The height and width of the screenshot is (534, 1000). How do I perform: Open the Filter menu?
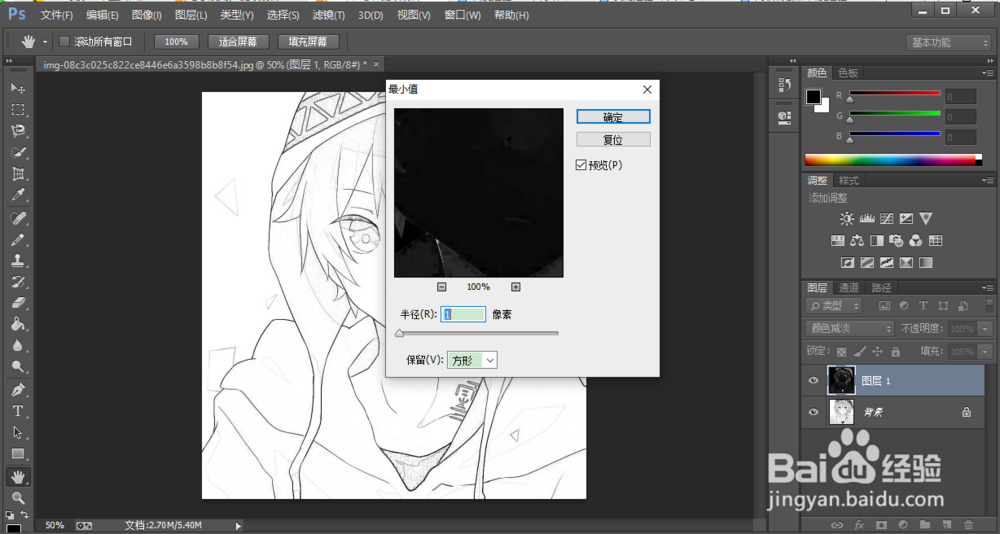329,15
